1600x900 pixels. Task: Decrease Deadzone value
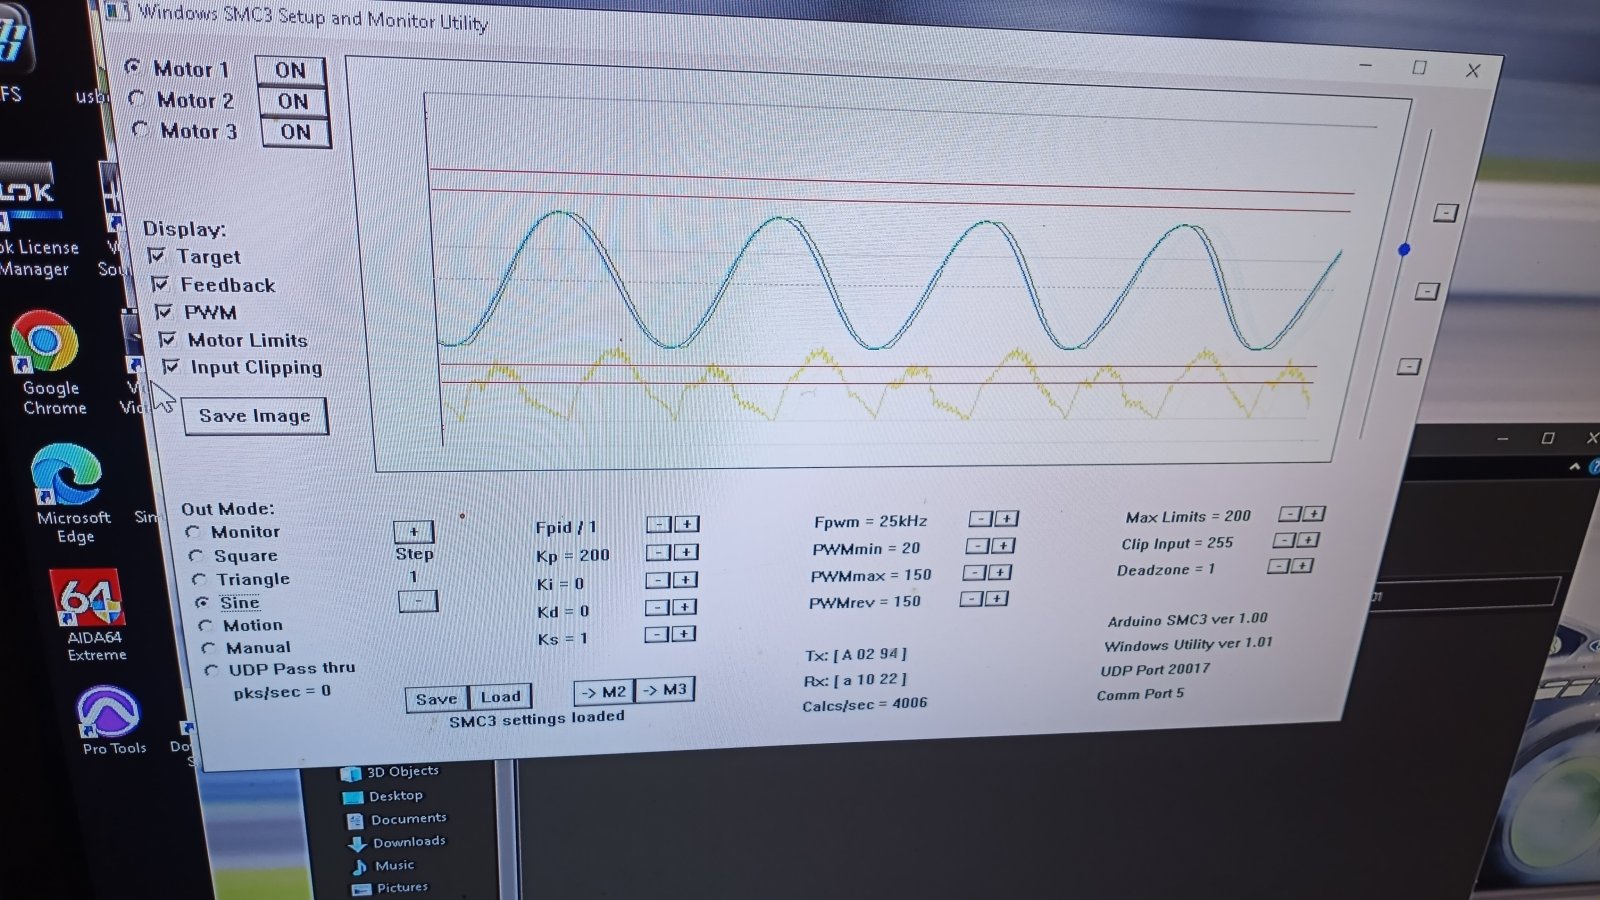click(x=1278, y=566)
